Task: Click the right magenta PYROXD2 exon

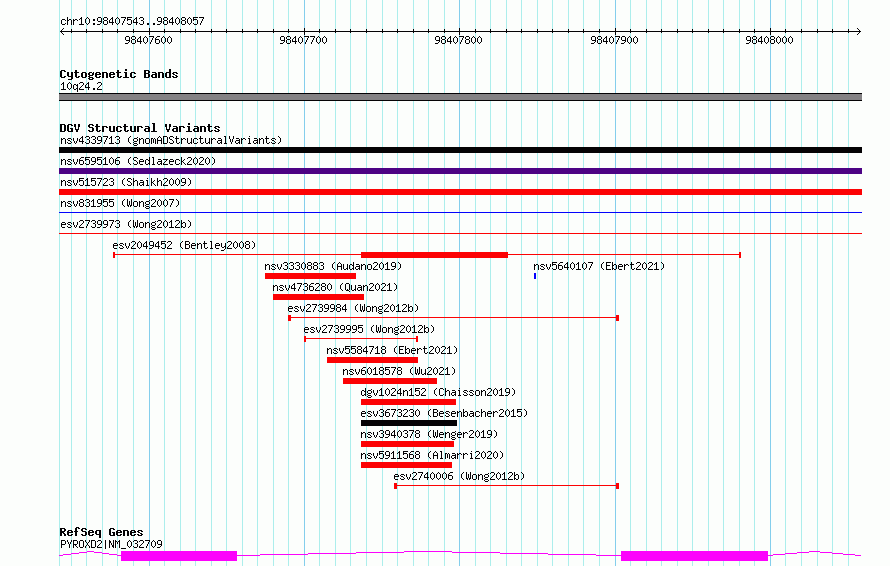Action: point(694,556)
